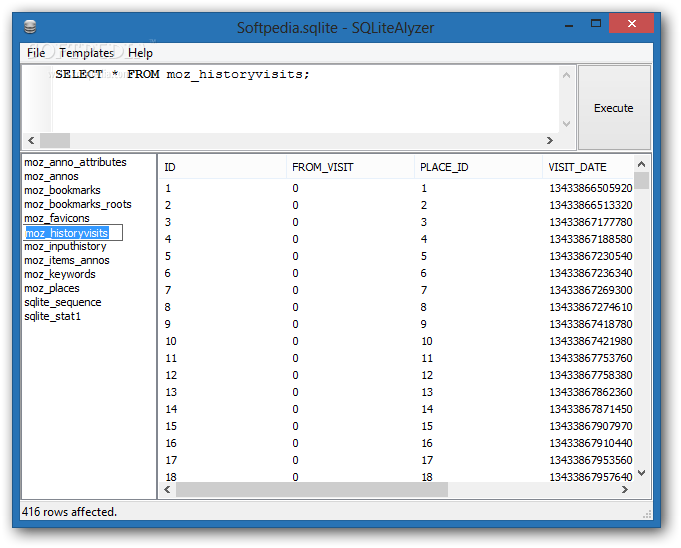Viewport: 681px width, 548px height.
Task: Click the '416 rows affected.' status text
Action: pos(69,512)
